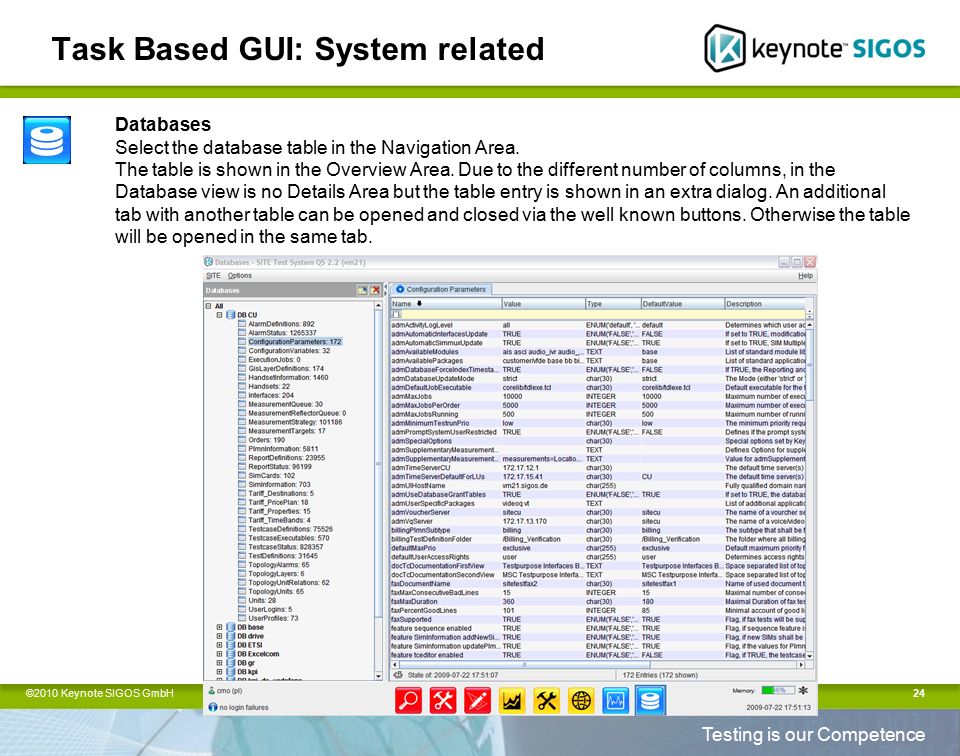
Task: Expand the DB Excelcom tree node
Action: [219, 654]
